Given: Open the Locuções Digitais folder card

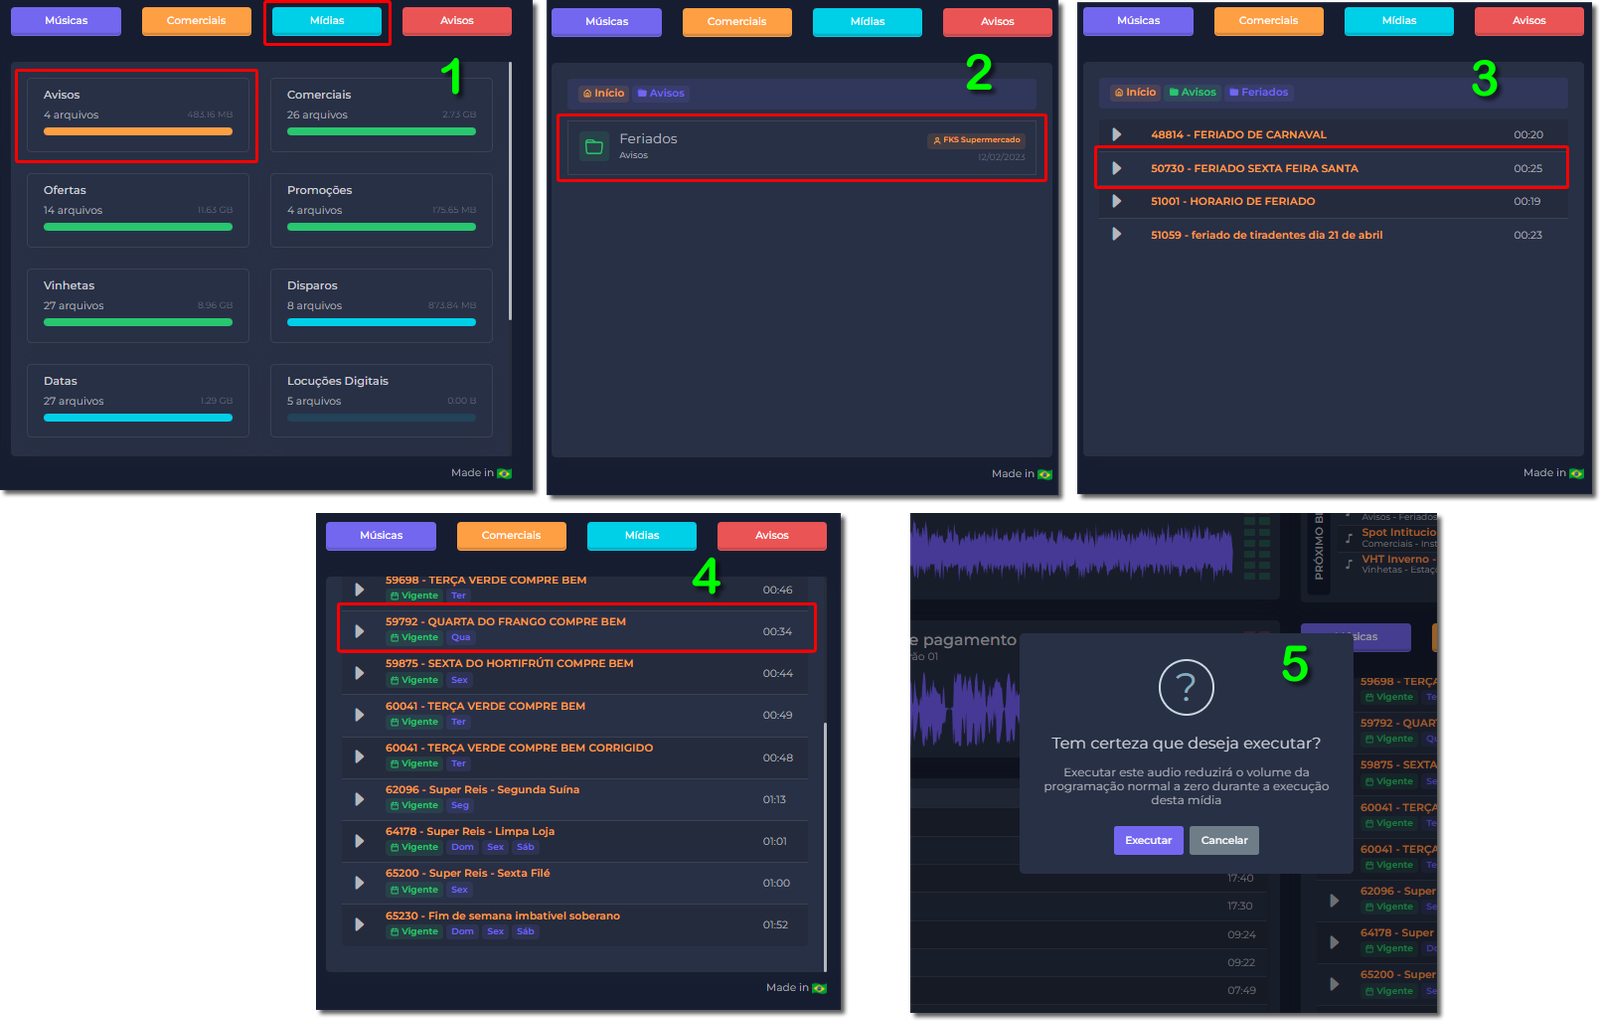Looking at the screenshot, I should tap(381, 400).
